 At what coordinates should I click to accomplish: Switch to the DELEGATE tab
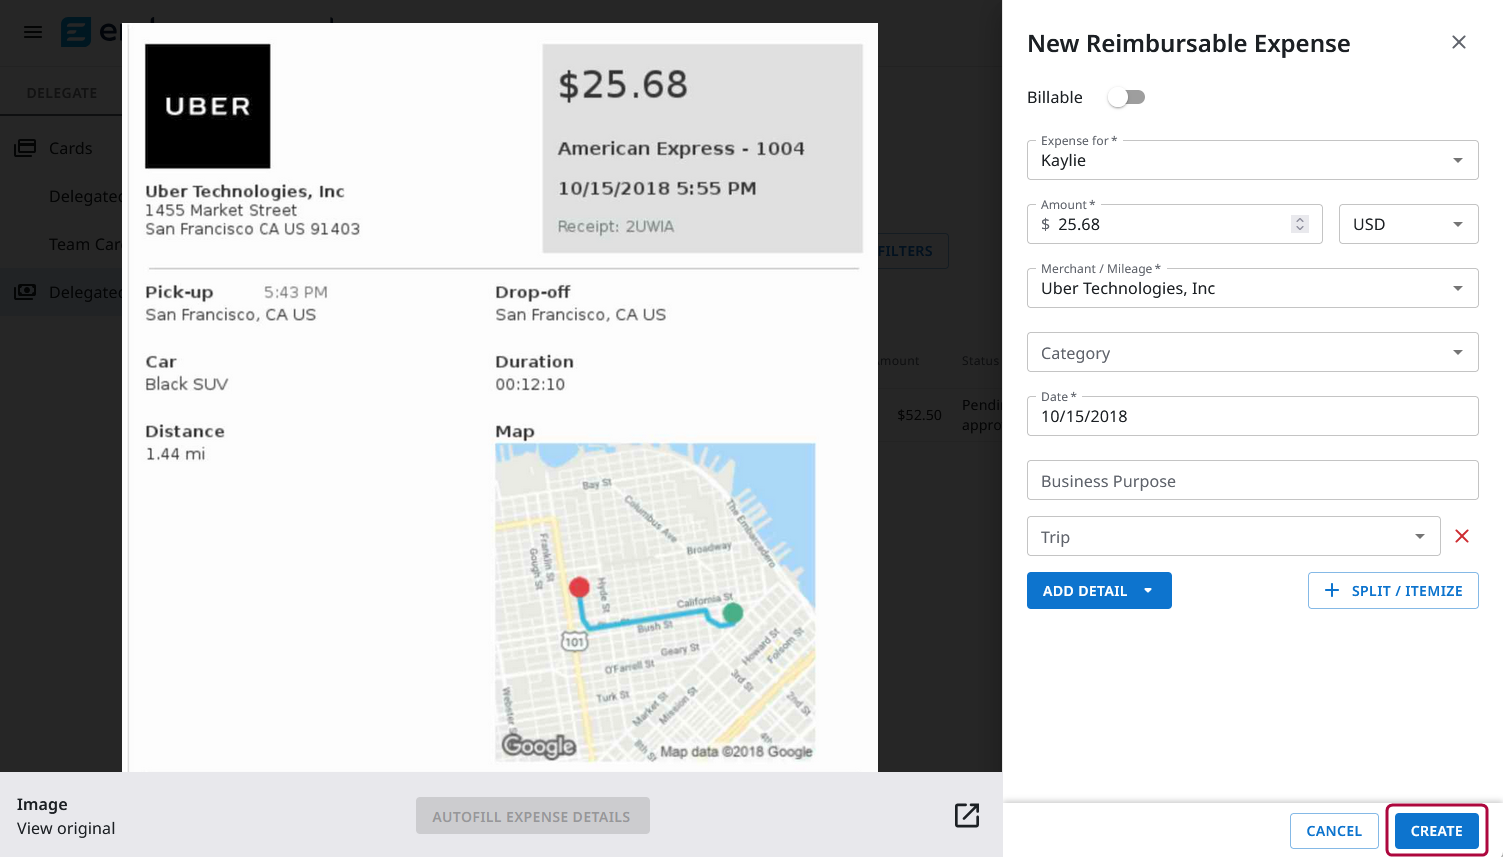(x=62, y=91)
